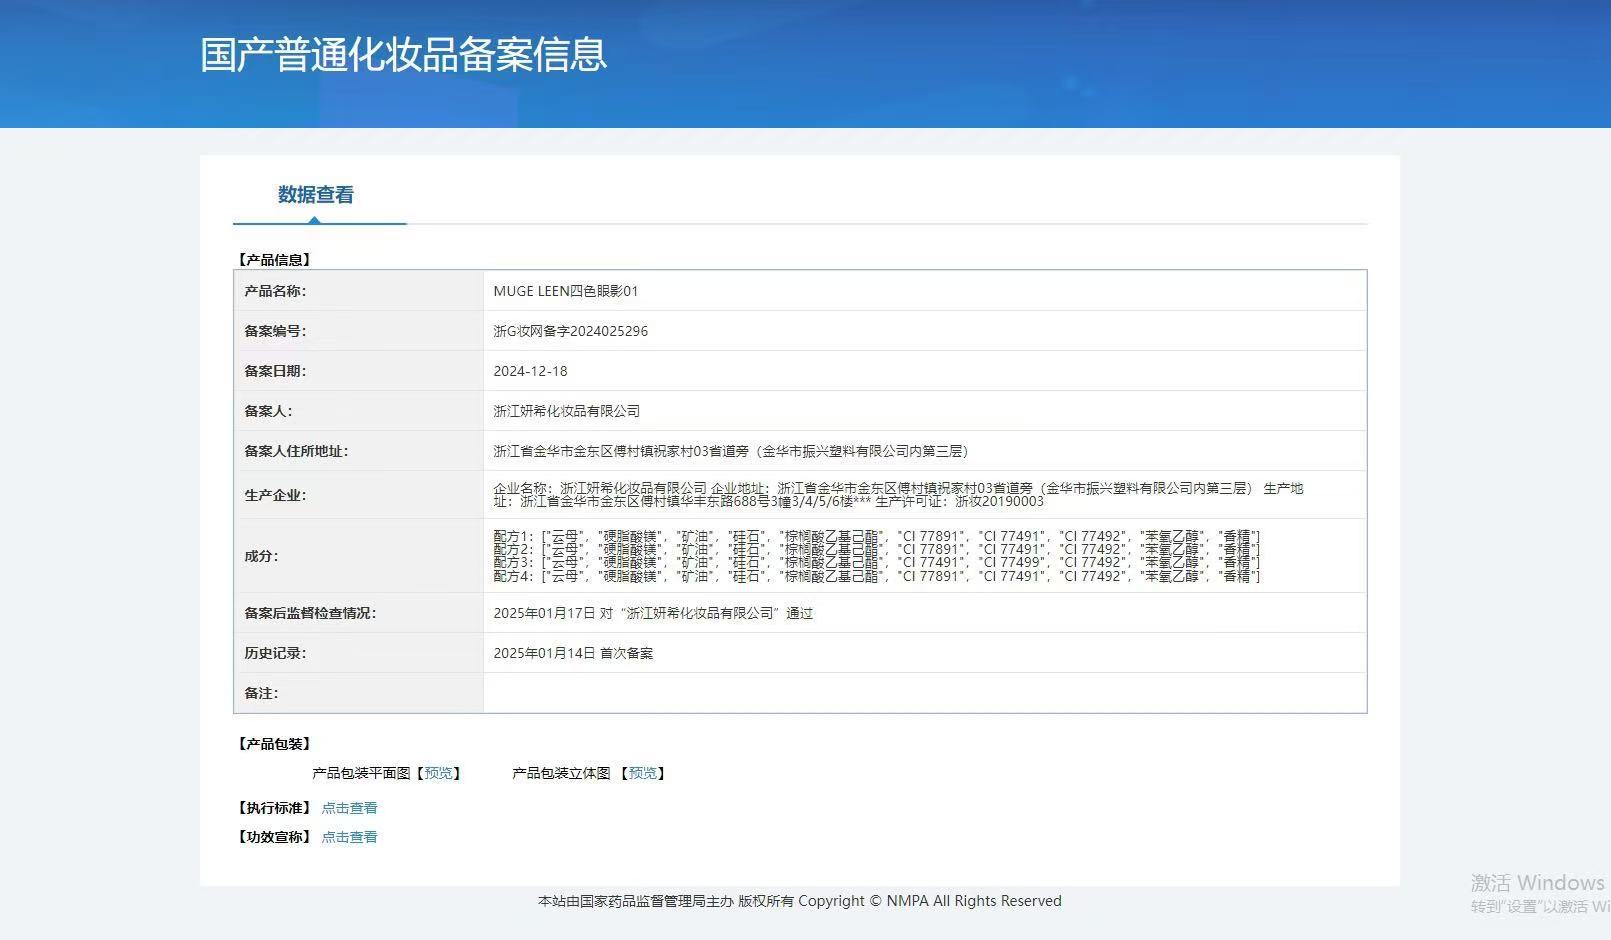Click the 成分 row label
This screenshot has width=1611, height=940.
(261, 556)
